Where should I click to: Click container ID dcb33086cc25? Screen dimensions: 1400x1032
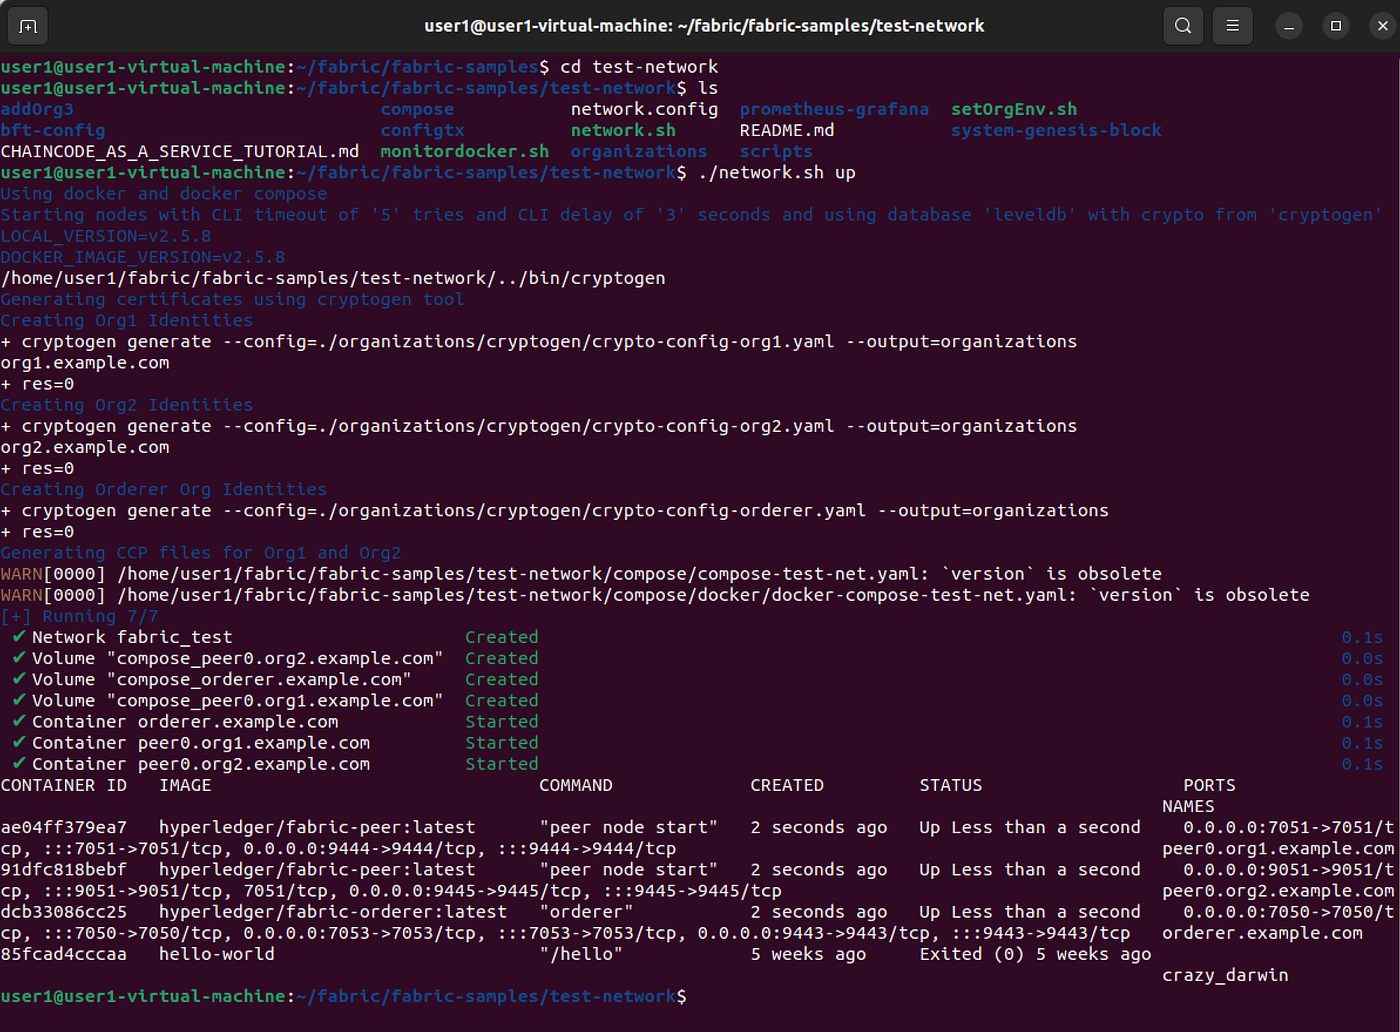point(64,912)
